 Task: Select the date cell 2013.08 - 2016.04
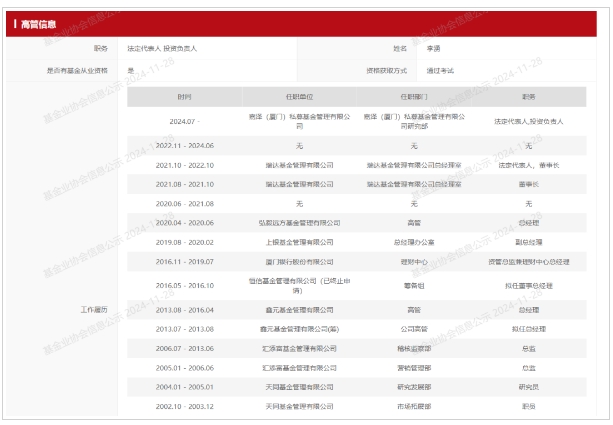tap(185, 310)
